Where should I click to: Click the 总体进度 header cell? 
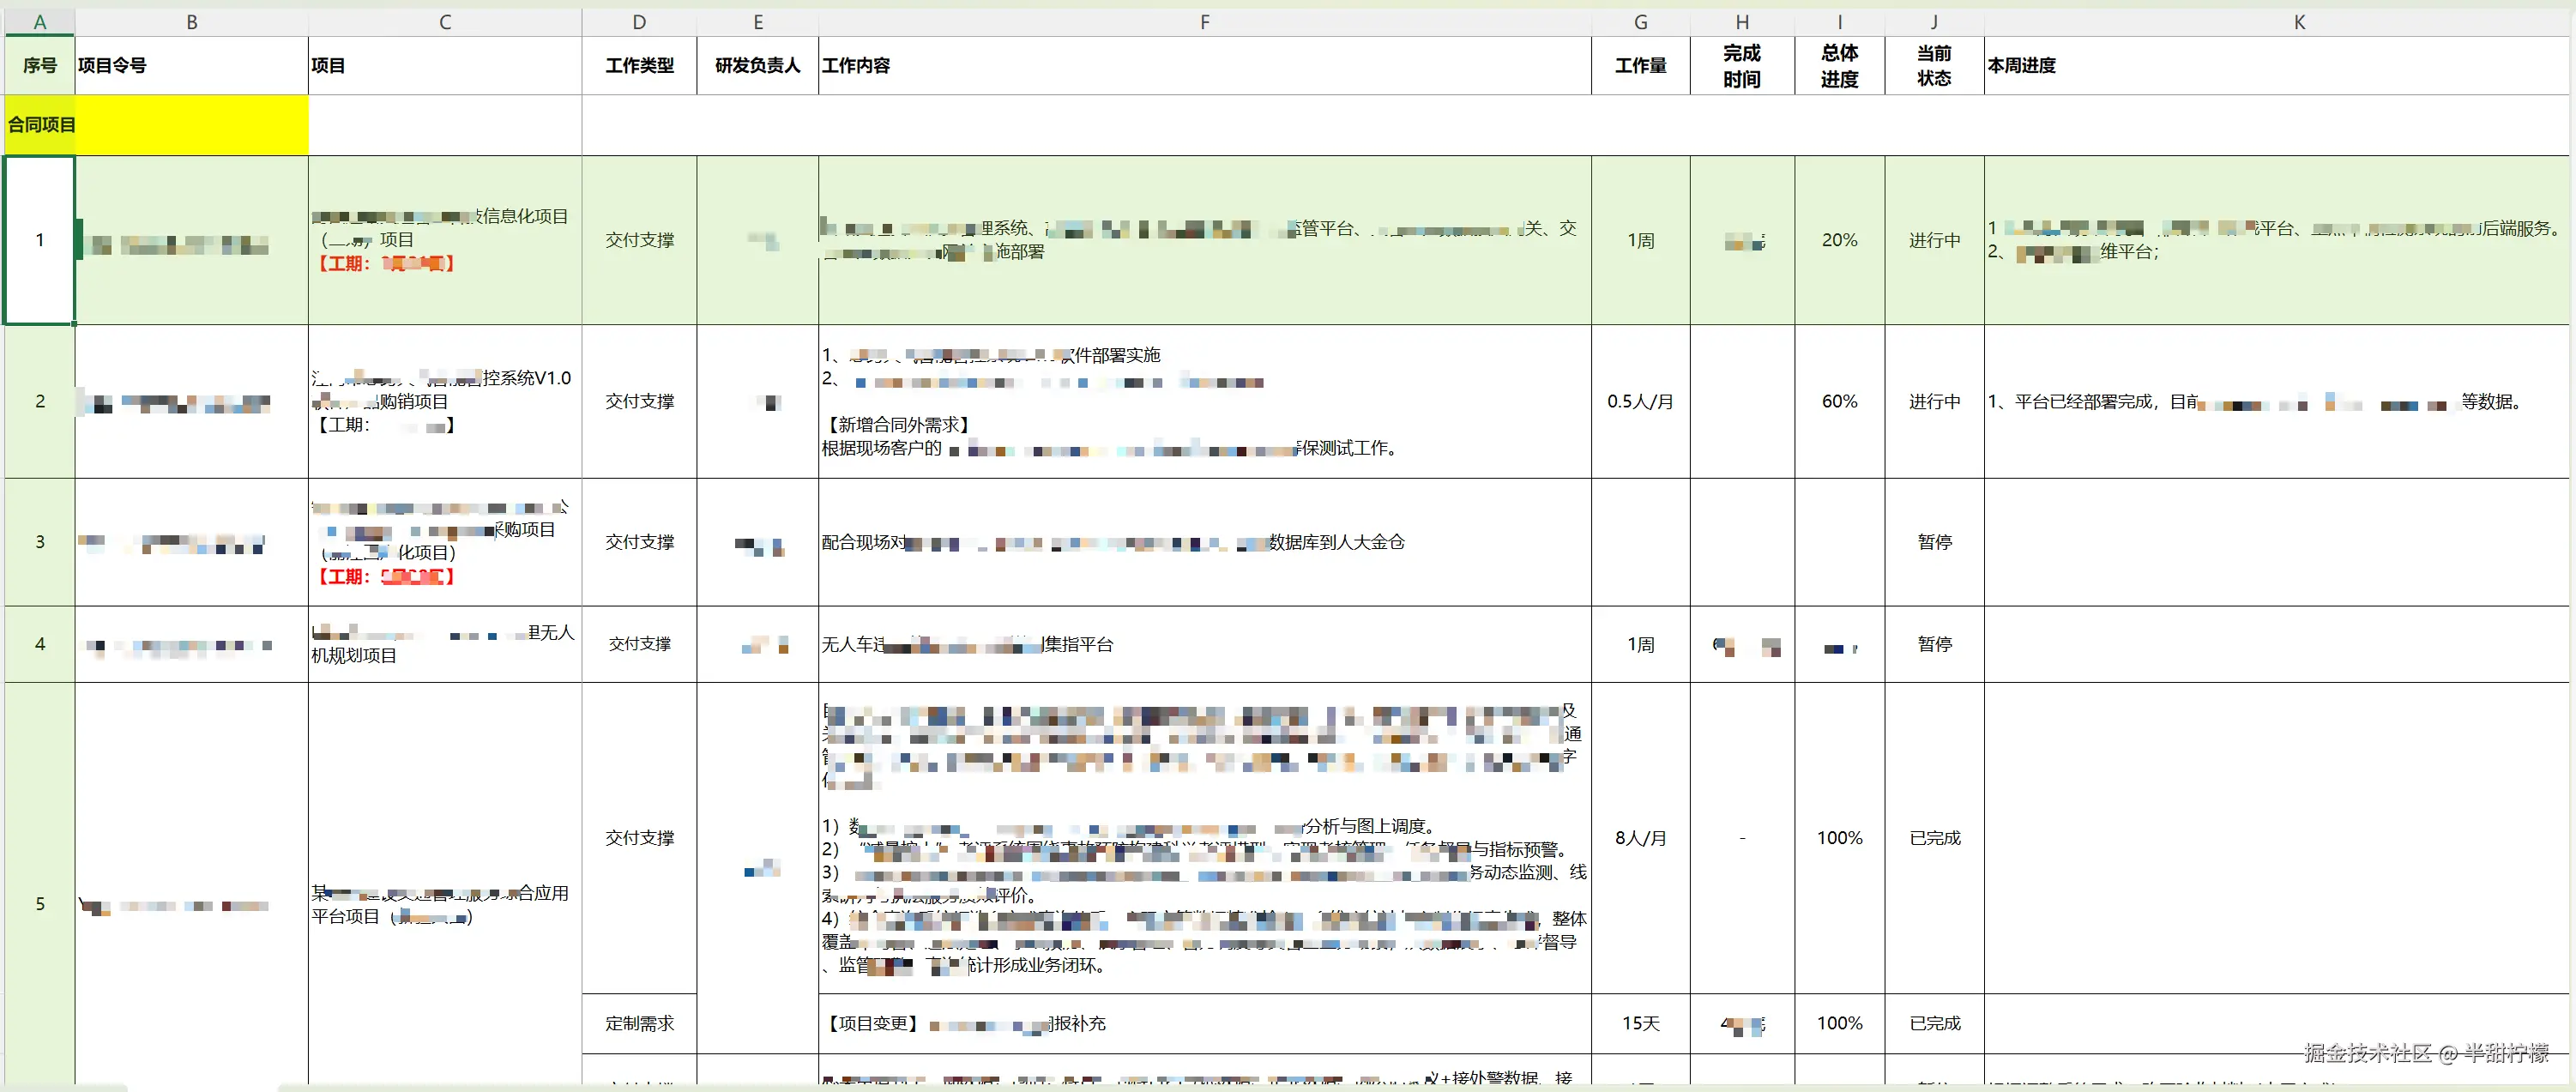1840,66
